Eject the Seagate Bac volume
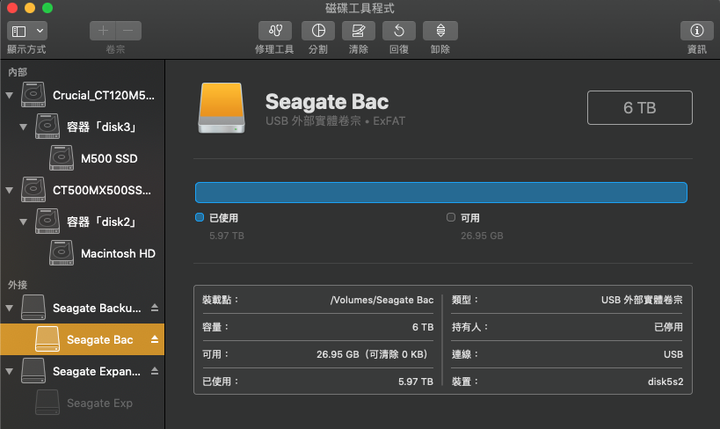The width and height of the screenshot is (720, 429). [155, 339]
